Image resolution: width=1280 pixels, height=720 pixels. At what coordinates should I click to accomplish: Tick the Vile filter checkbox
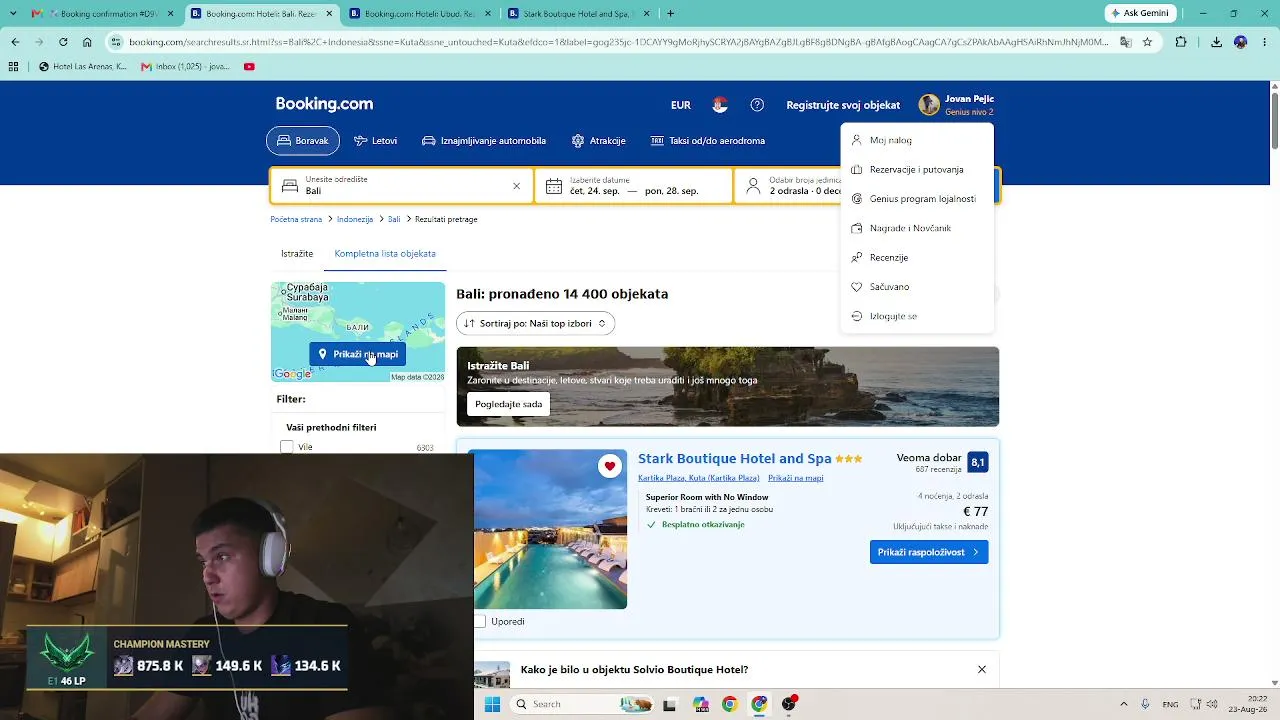287,447
